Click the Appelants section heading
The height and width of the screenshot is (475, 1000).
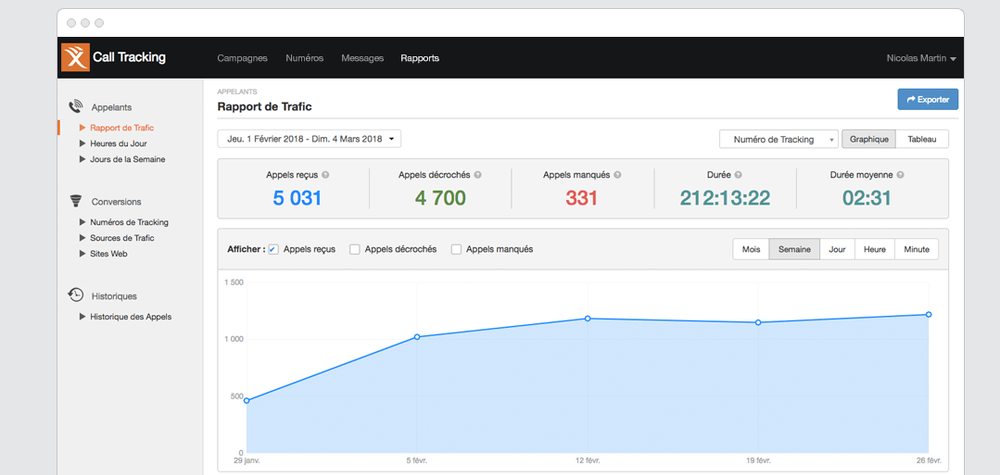coord(112,107)
